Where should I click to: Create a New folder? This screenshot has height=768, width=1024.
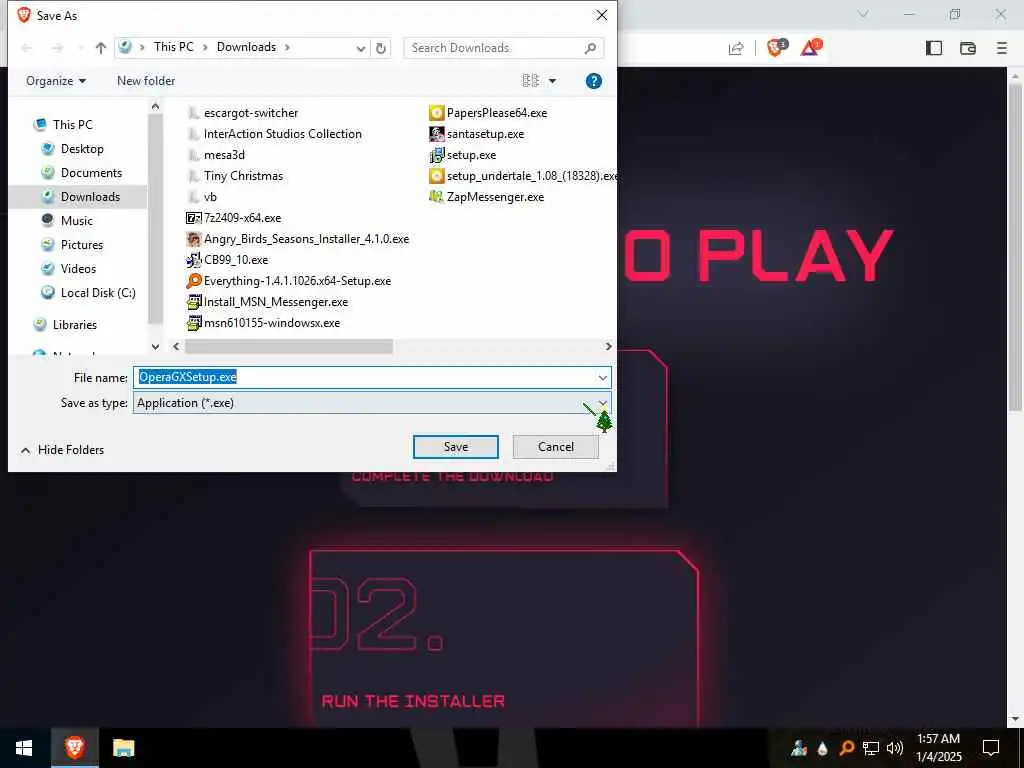coord(146,81)
